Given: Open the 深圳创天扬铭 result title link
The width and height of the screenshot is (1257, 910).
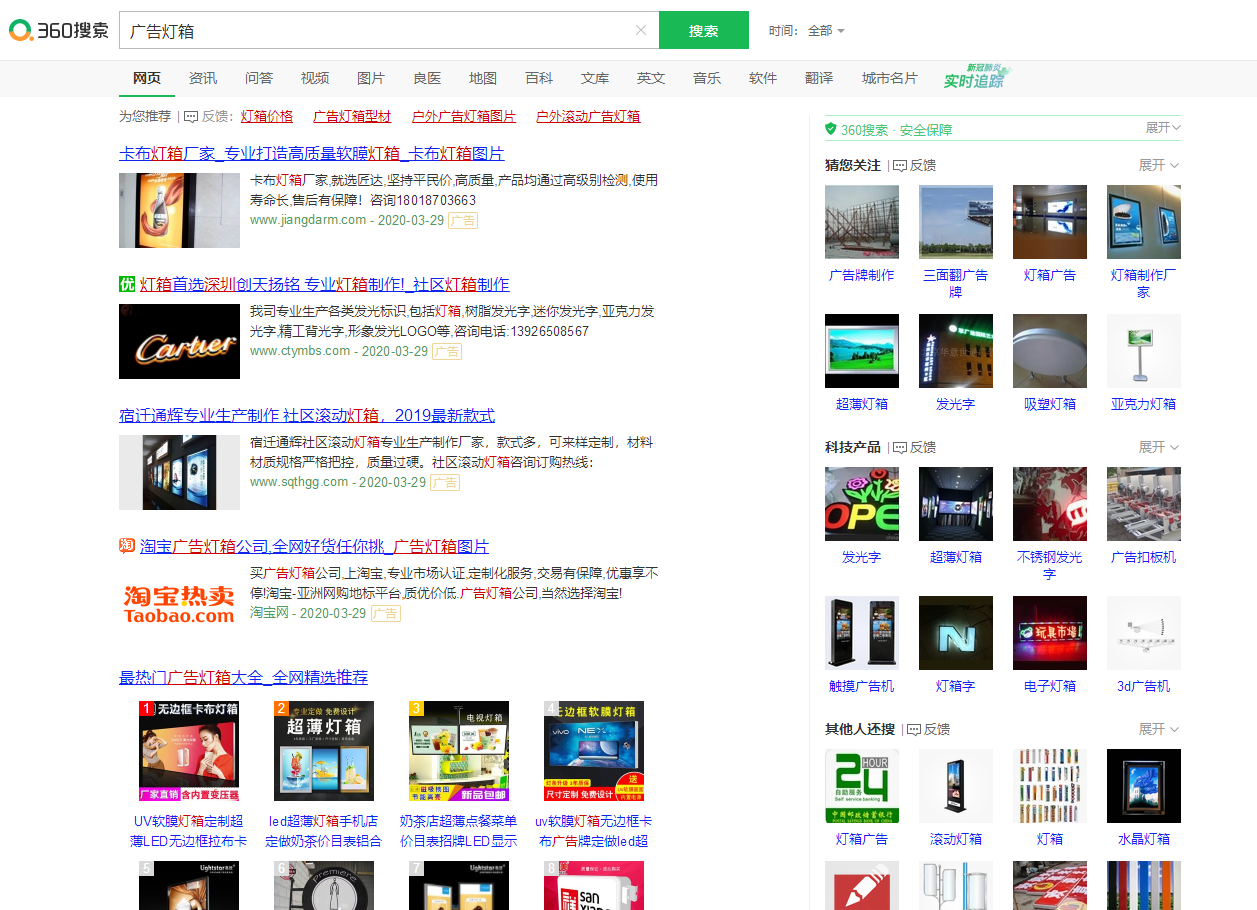Looking at the screenshot, I should 324,284.
